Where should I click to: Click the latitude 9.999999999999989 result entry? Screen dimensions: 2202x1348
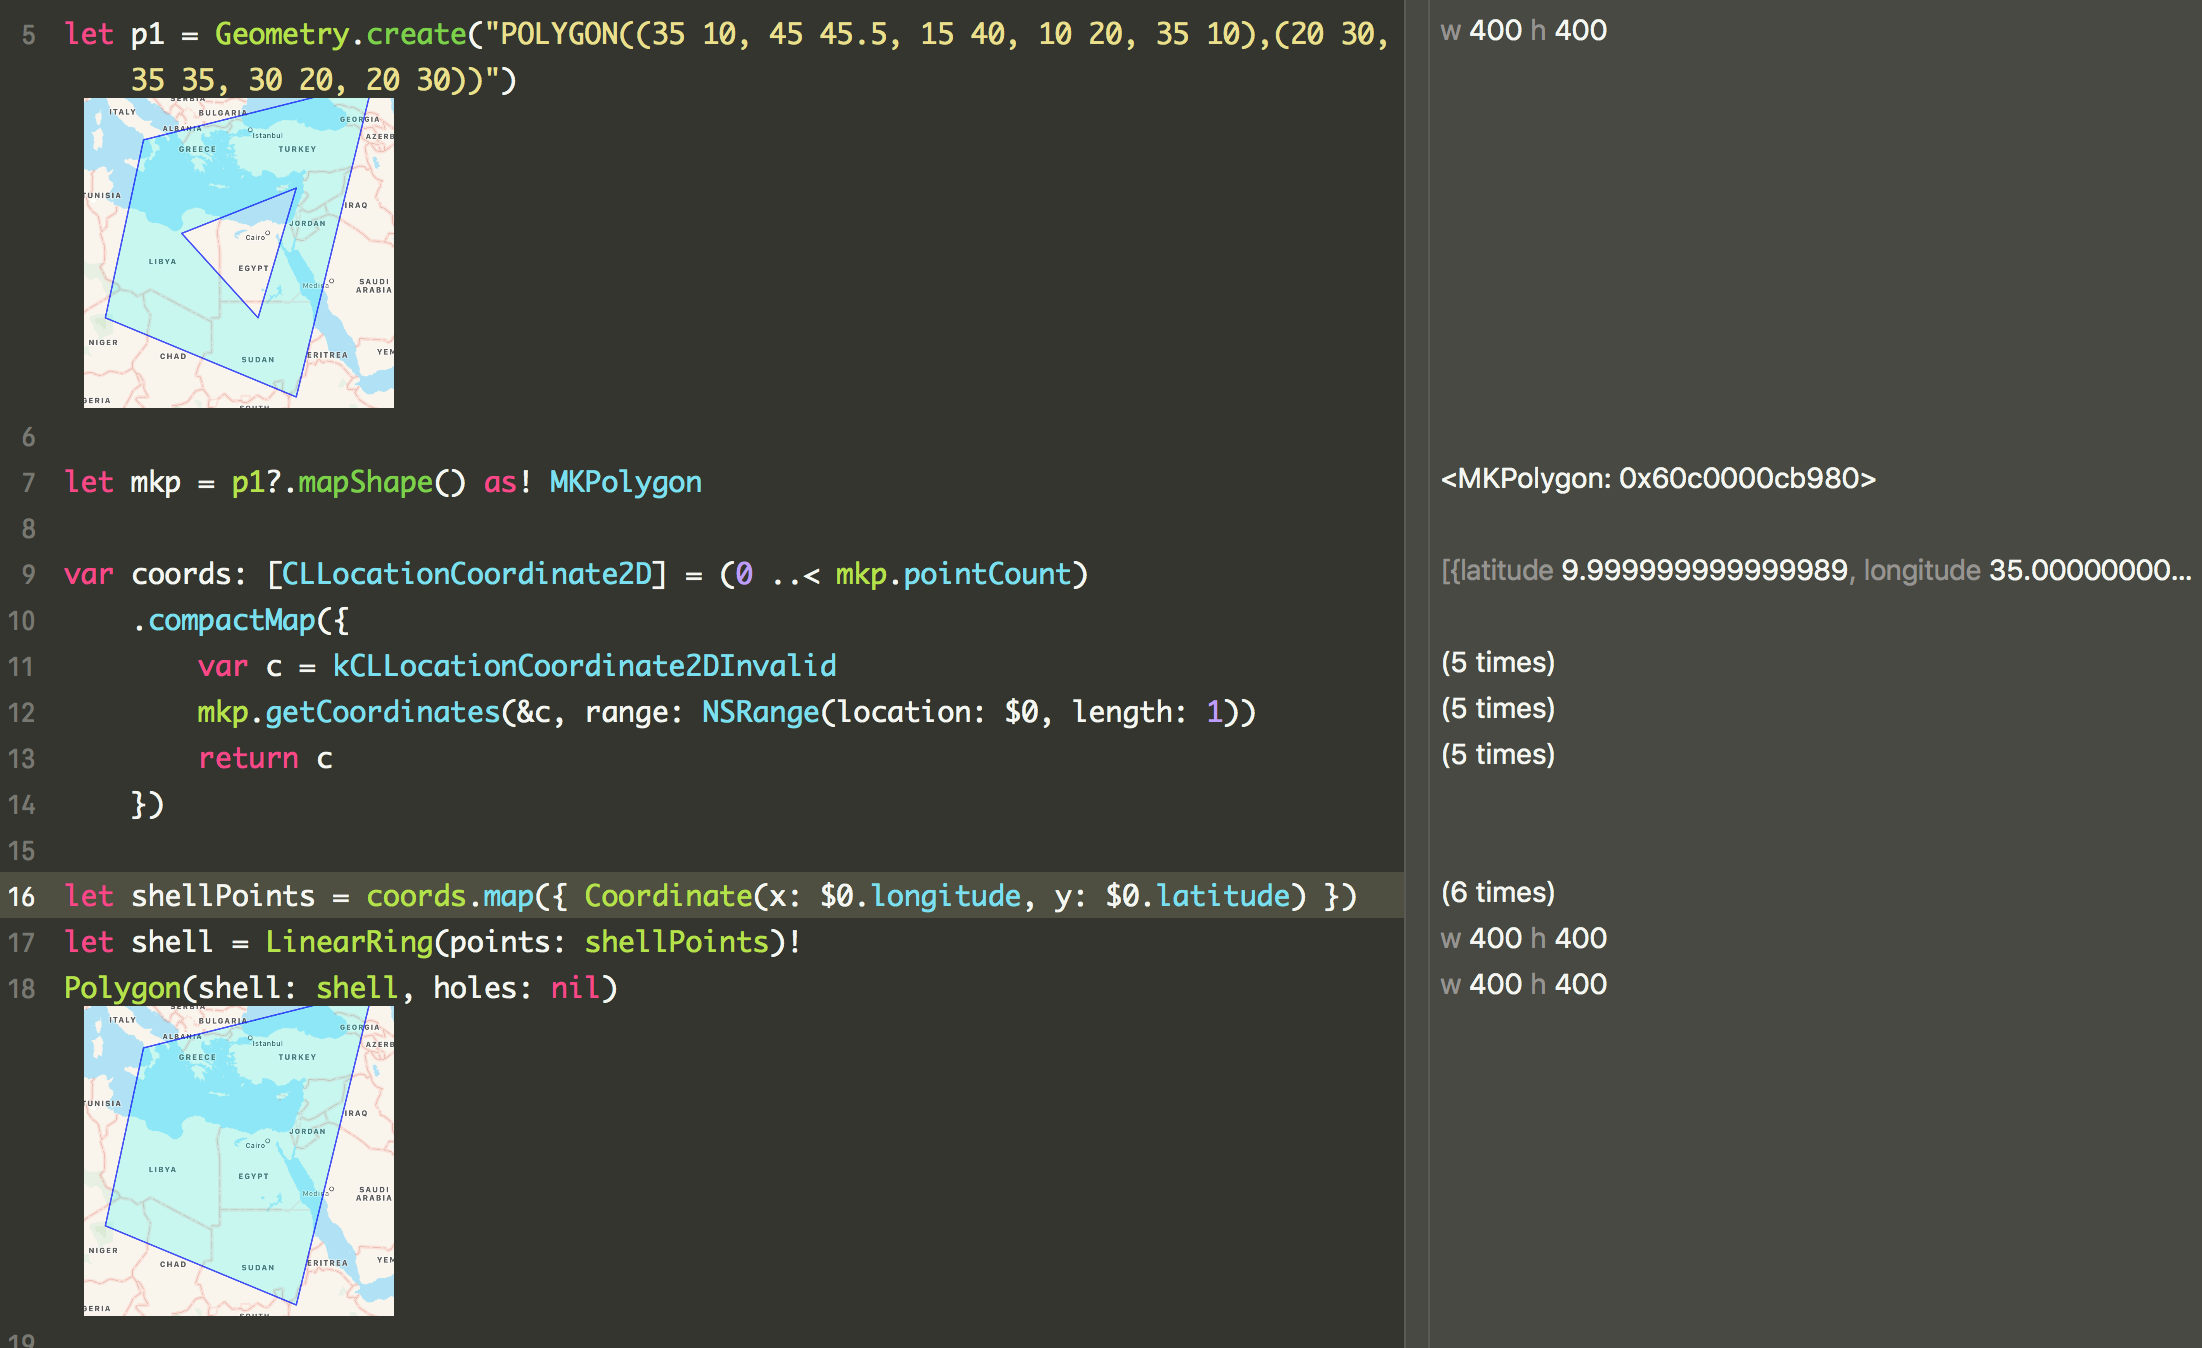coord(1700,570)
